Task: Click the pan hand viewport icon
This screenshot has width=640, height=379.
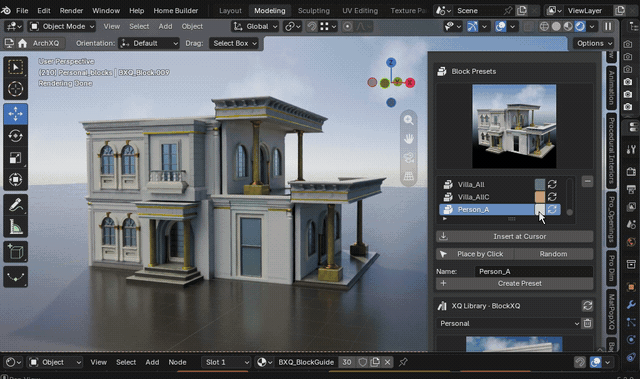Action: tap(409, 139)
